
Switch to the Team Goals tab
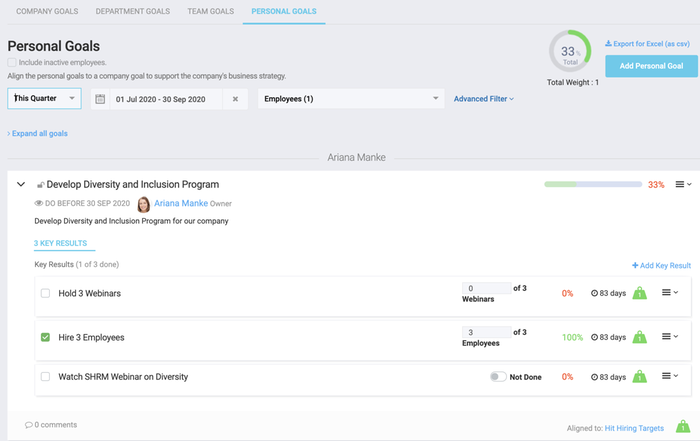pos(210,11)
